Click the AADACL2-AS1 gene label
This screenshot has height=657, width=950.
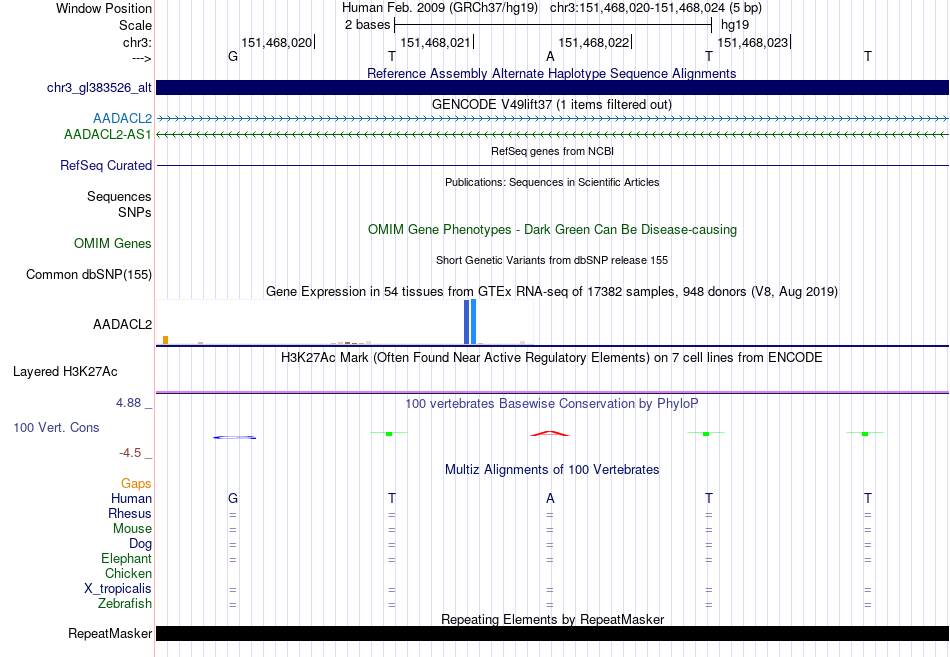tap(108, 134)
